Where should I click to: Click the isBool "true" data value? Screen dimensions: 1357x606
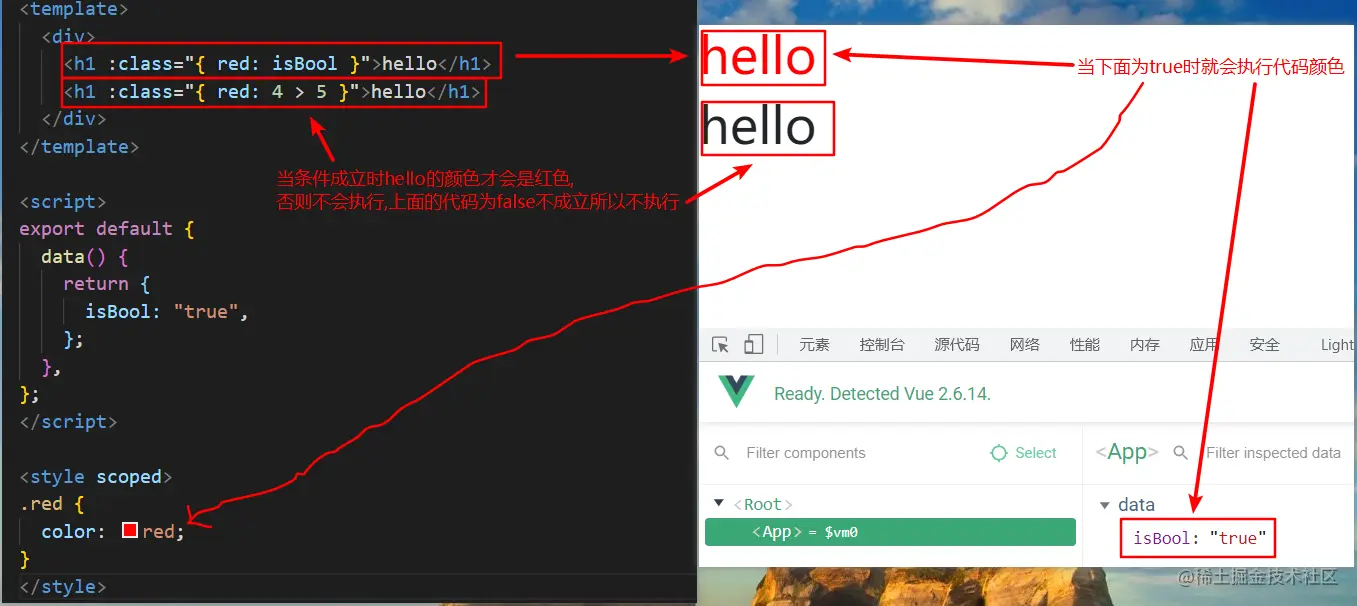(1238, 538)
